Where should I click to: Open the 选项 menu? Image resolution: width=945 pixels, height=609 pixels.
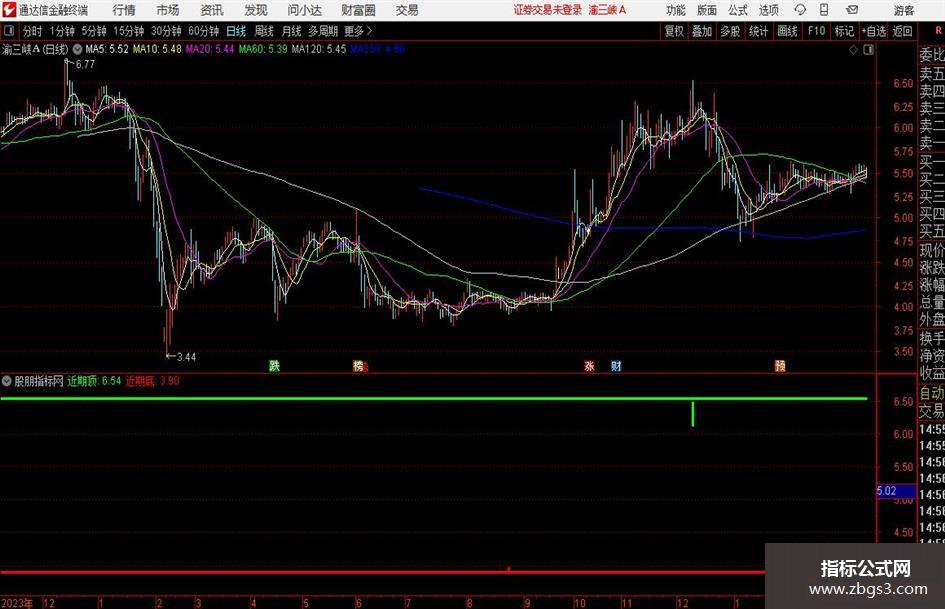(768, 10)
